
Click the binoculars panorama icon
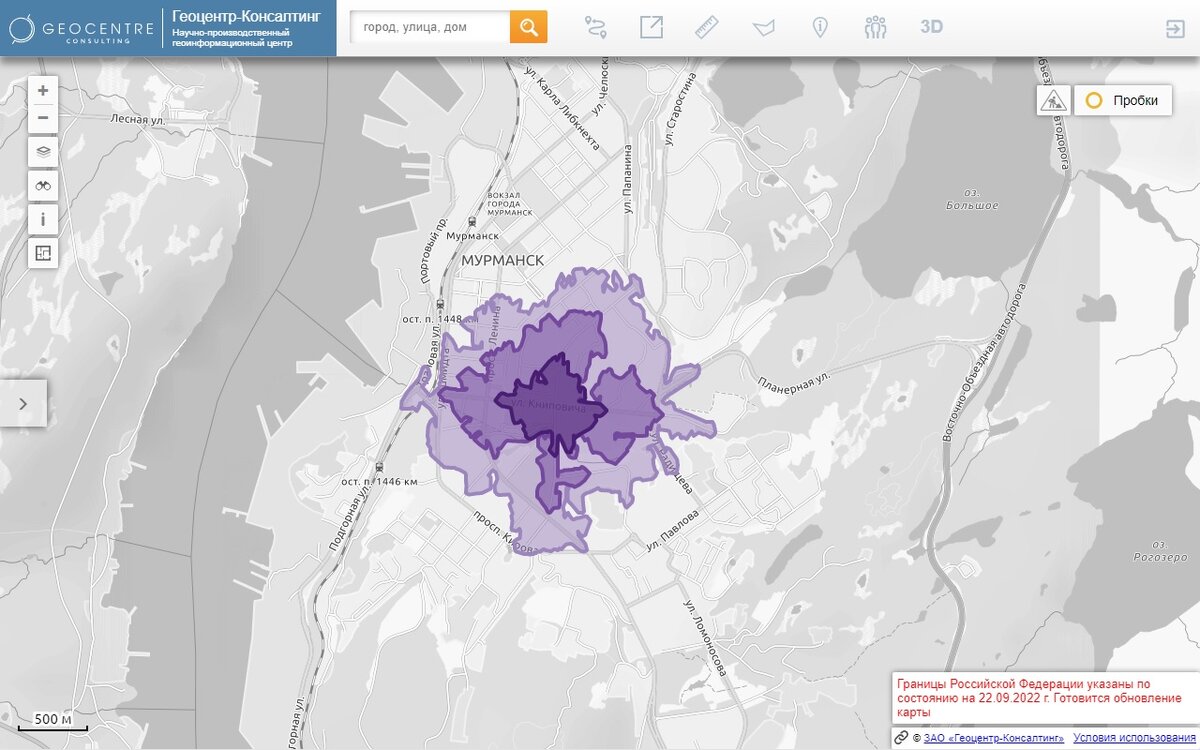[x=43, y=185]
